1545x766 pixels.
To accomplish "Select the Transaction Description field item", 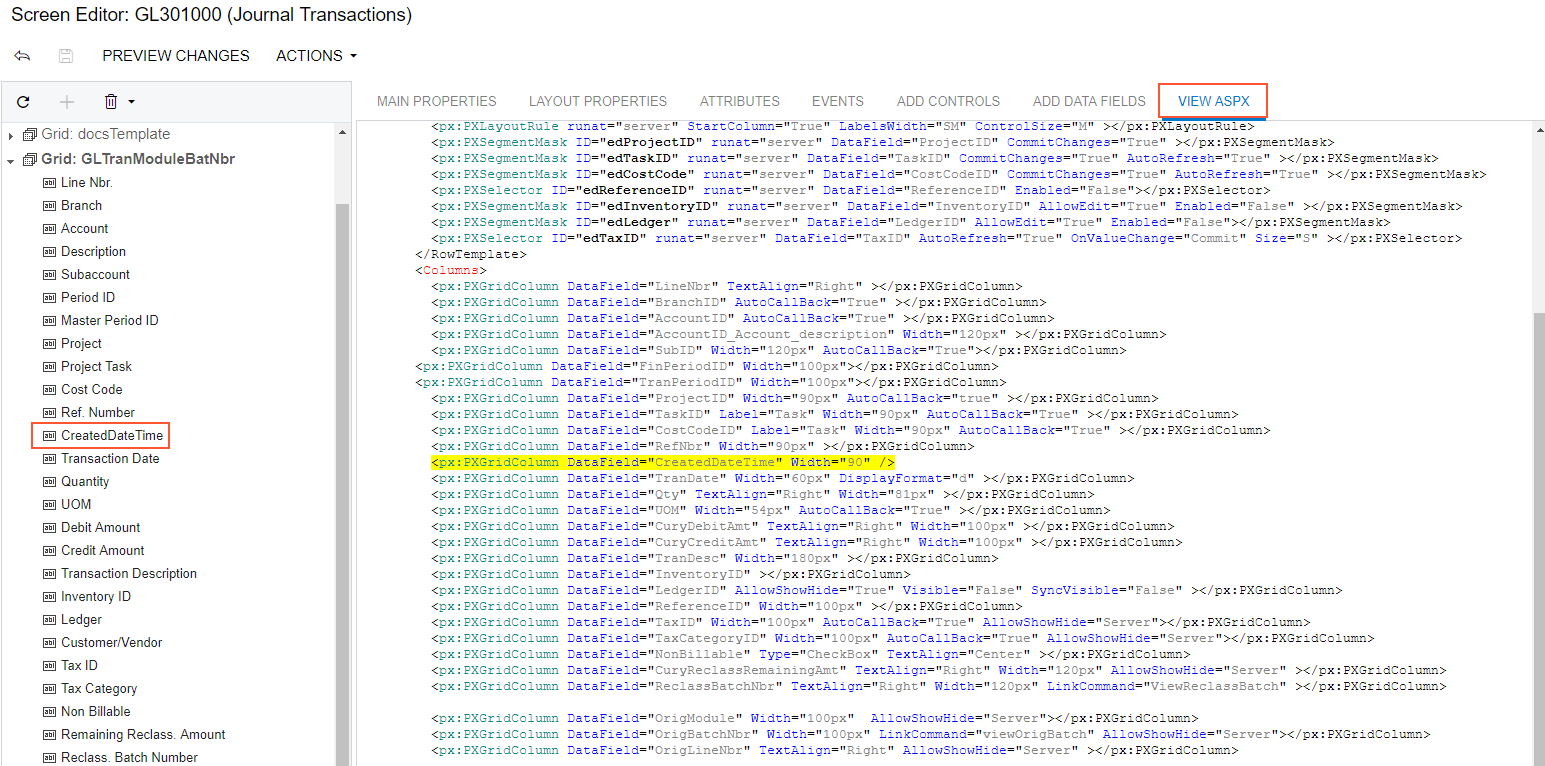I will [128, 574].
